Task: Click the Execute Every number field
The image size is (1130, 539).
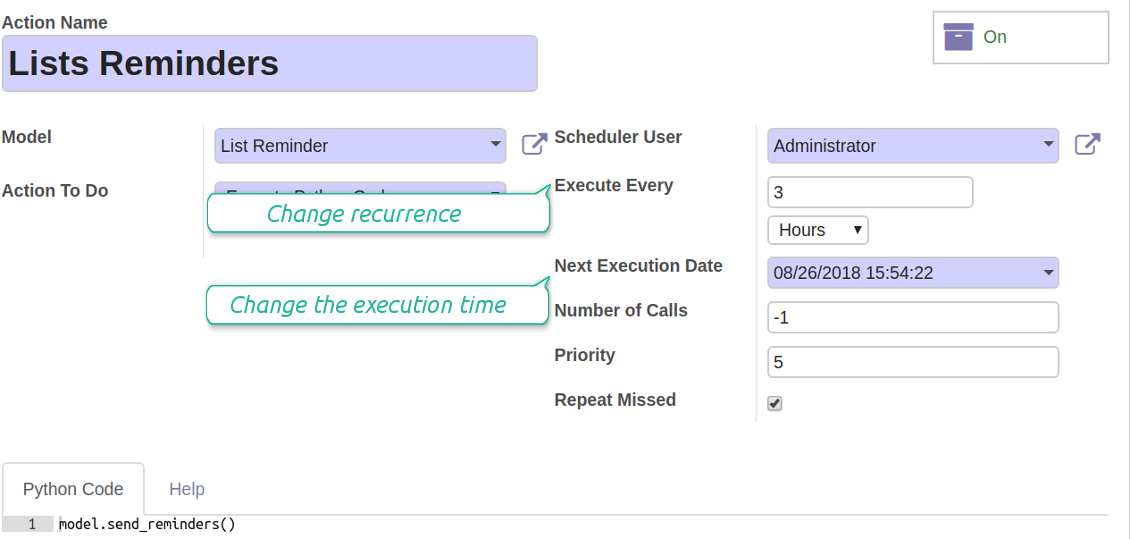Action: tap(870, 192)
